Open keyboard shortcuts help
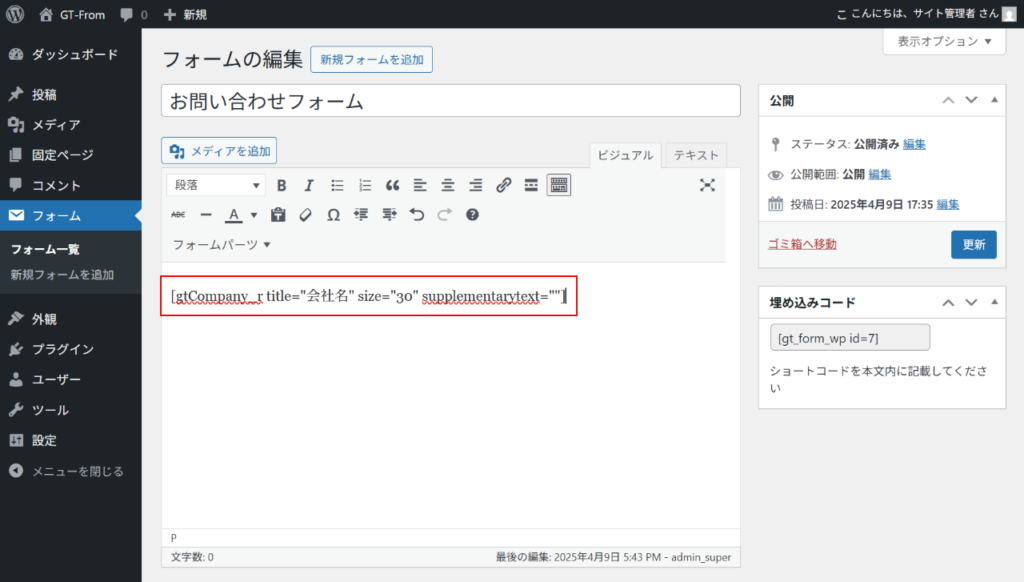Image resolution: width=1024 pixels, height=582 pixels. pos(472,214)
